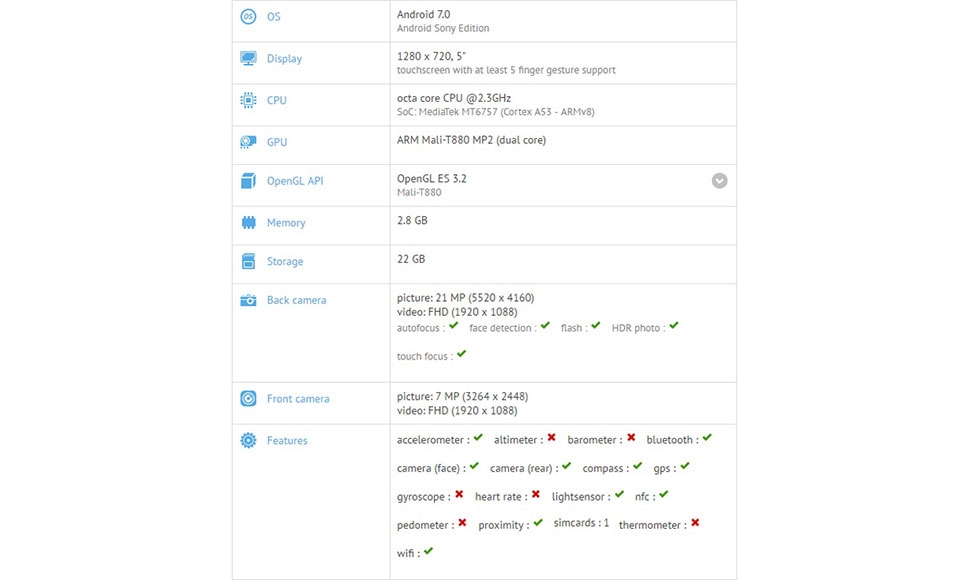Expand the OpenGL ES 3.2 details arrow
The height and width of the screenshot is (580, 960).
[719, 181]
